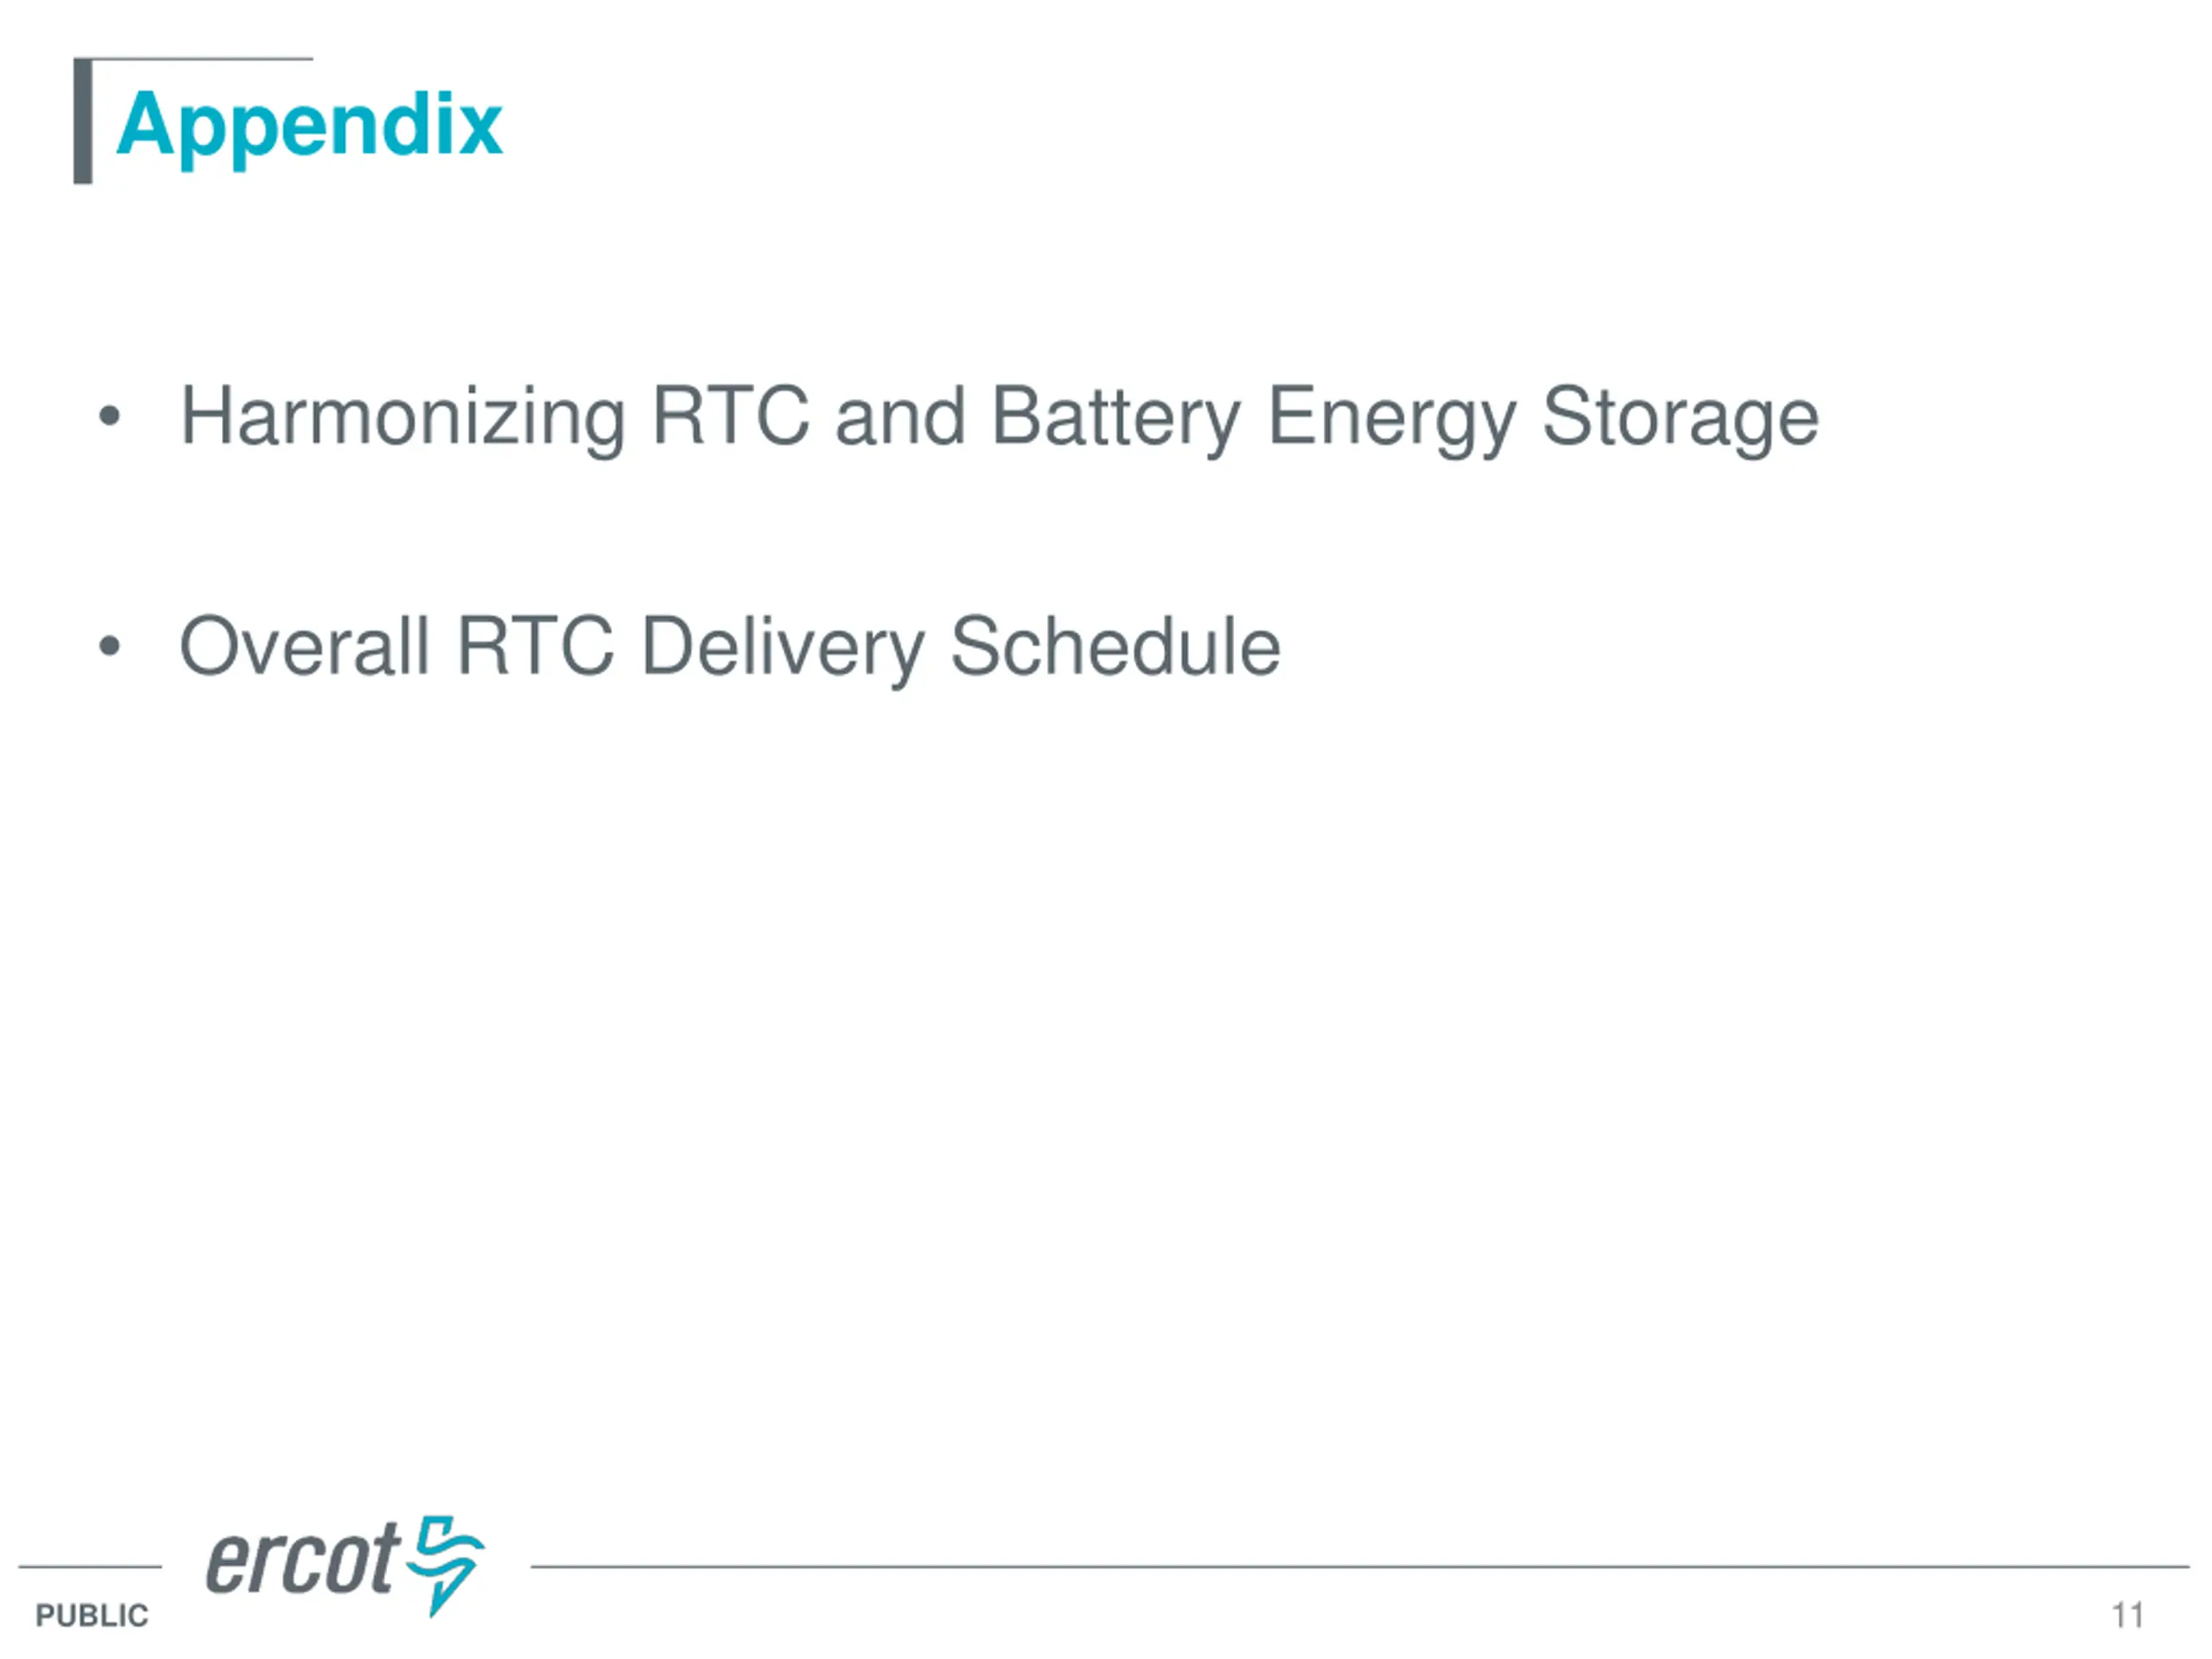
Task: Click the slide number 11
Action: coord(2127,1615)
